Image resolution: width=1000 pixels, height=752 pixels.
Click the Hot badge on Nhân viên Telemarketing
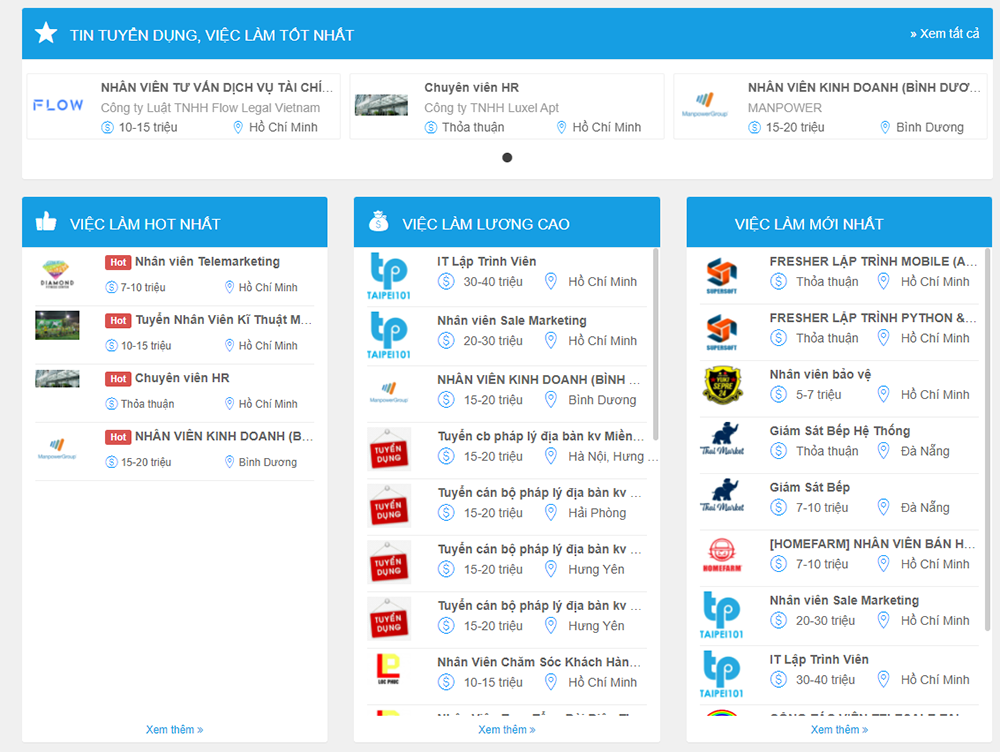coord(118,262)
